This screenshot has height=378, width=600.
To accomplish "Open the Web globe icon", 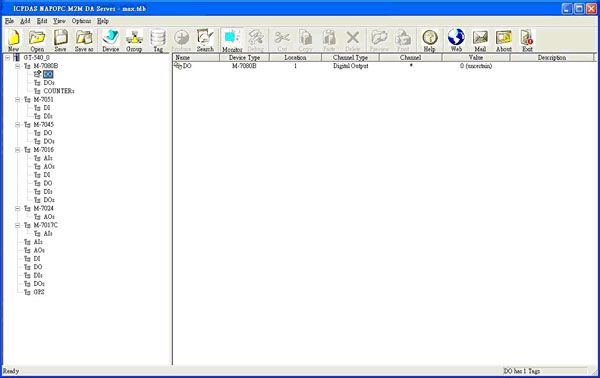I will (x=456, y=41).
